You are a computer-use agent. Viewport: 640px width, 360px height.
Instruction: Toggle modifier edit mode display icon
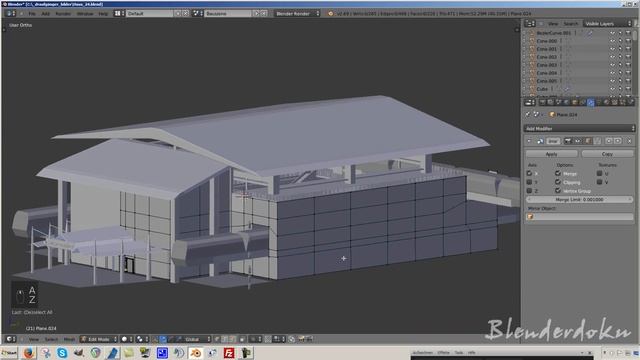[587, 141]
